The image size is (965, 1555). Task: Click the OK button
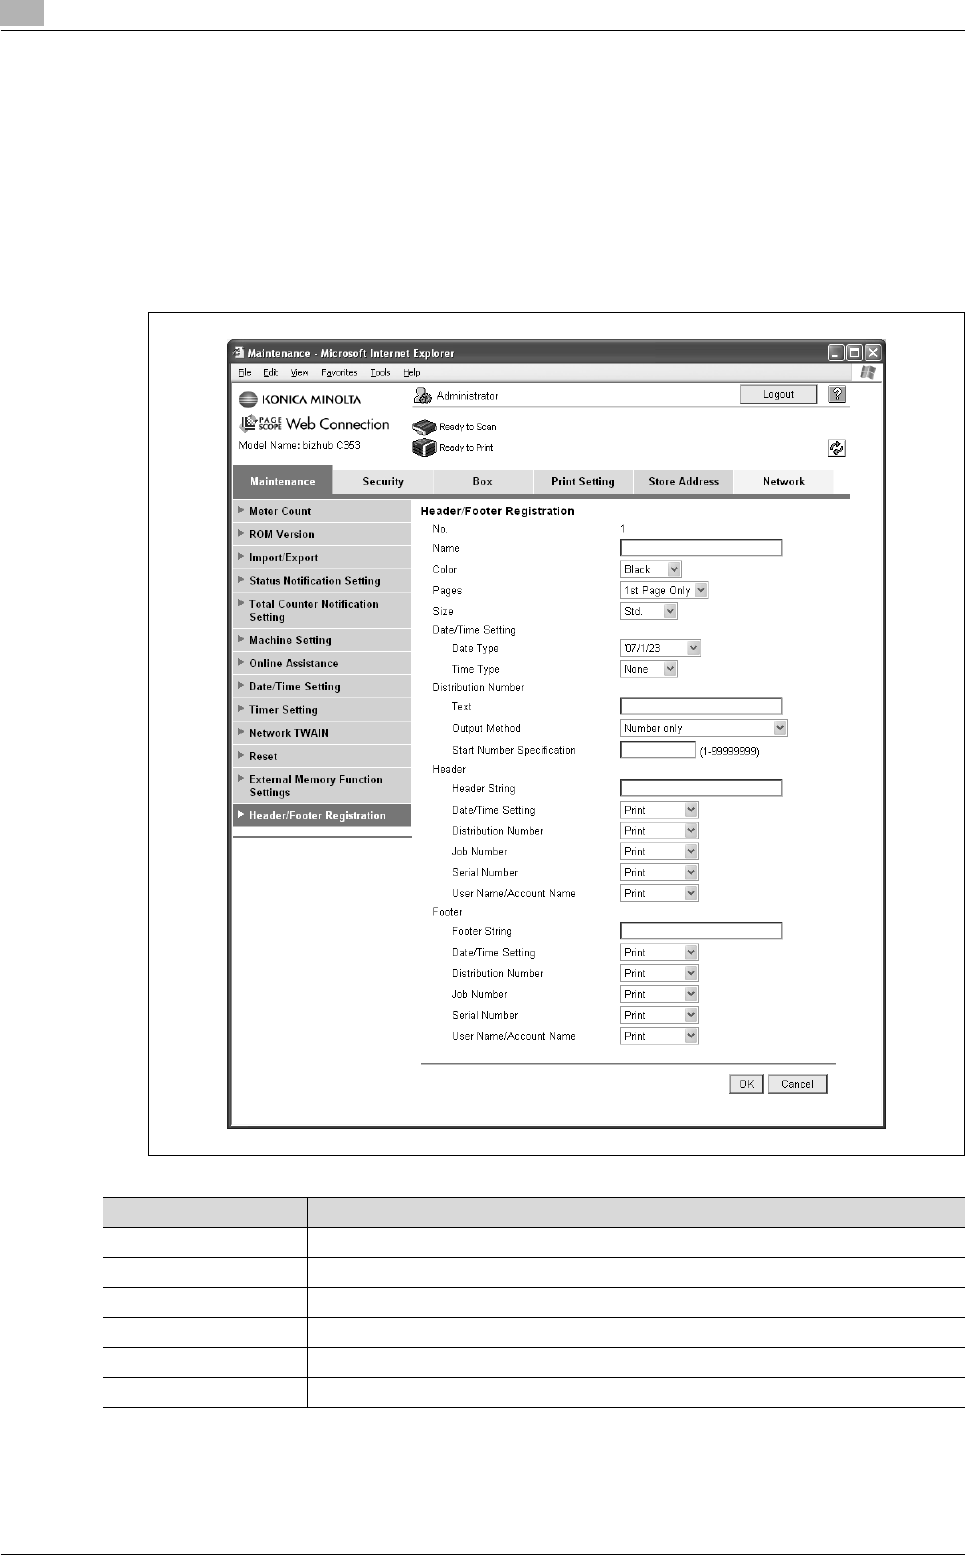(746, 1084)
